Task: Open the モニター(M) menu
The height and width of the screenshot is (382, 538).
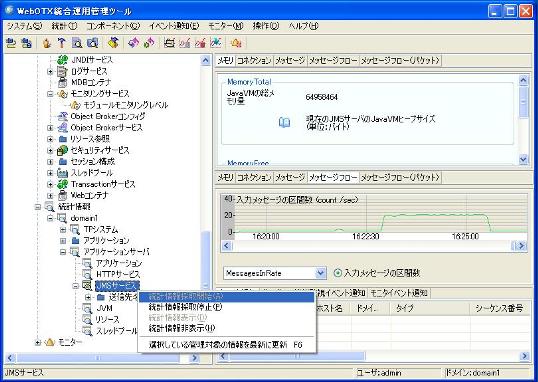Action: click(x=226, y=26)
